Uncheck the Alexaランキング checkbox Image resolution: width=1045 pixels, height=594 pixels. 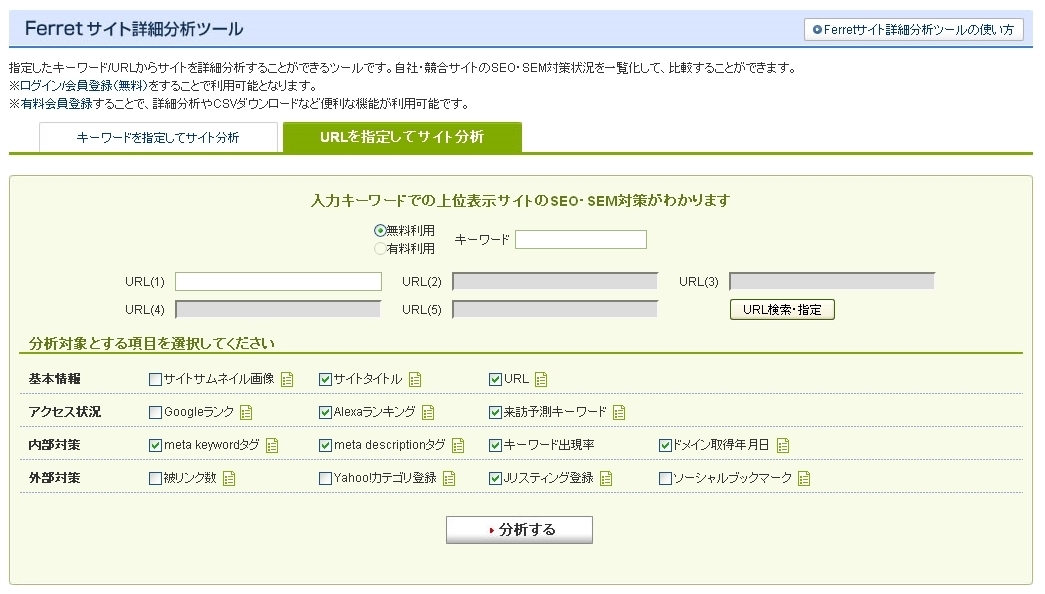coord(325,412)
